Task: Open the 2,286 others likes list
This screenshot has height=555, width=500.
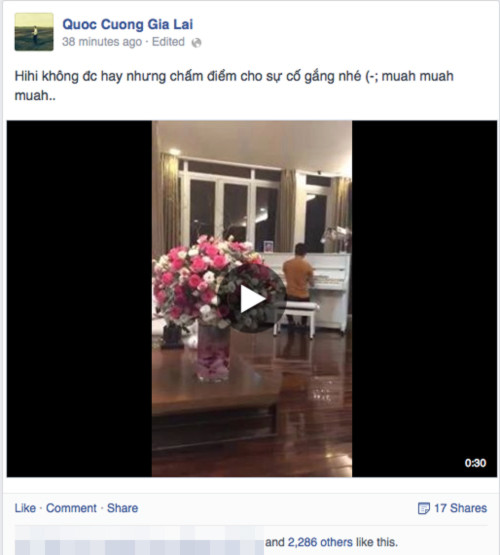Action: tap(320, 542)
